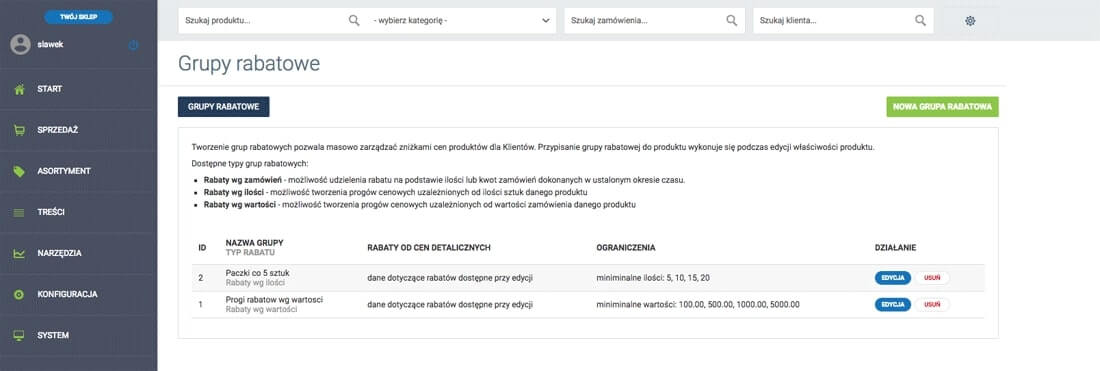Click the 'DZIAŁANIE' column header
Screen dimensions: 1100x371
(896, 248)
